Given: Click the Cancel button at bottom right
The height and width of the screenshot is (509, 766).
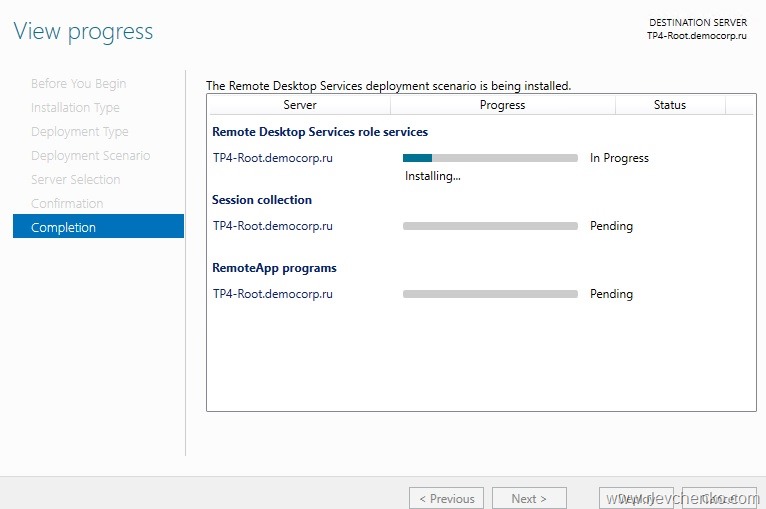Looking at the screenshot, I should pos(719,498).
